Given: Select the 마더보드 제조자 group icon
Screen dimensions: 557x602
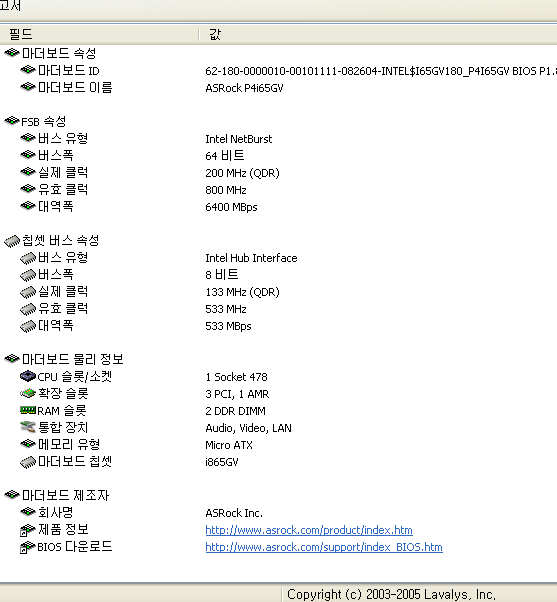Looking at the screenshot, I should 12,495.
